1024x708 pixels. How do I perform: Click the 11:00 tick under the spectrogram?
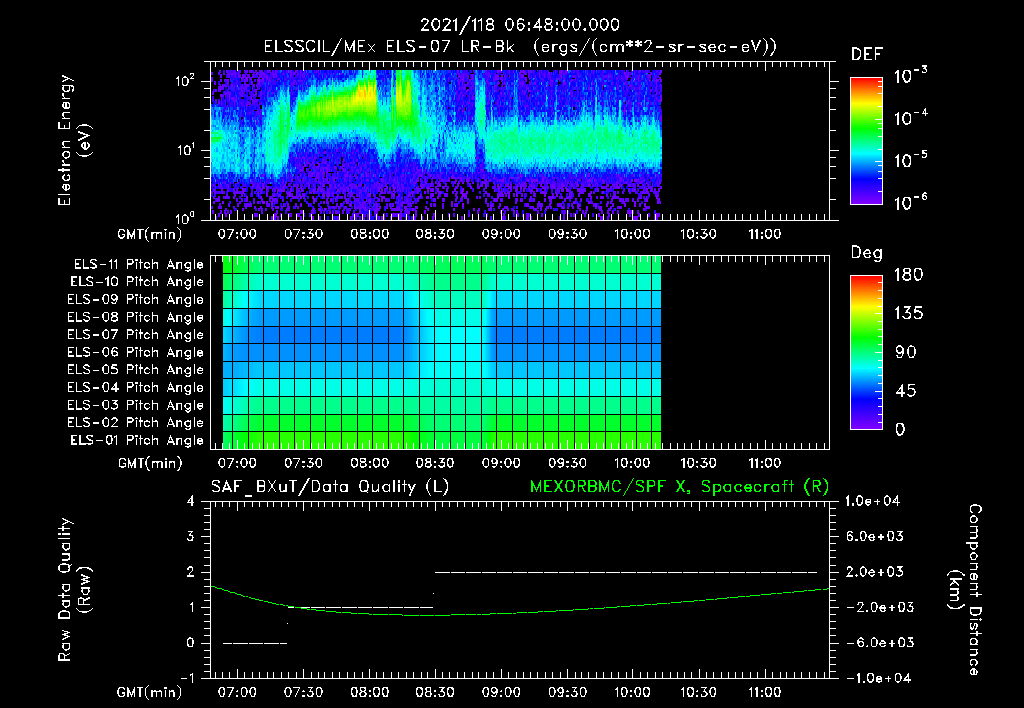[764, 234]
